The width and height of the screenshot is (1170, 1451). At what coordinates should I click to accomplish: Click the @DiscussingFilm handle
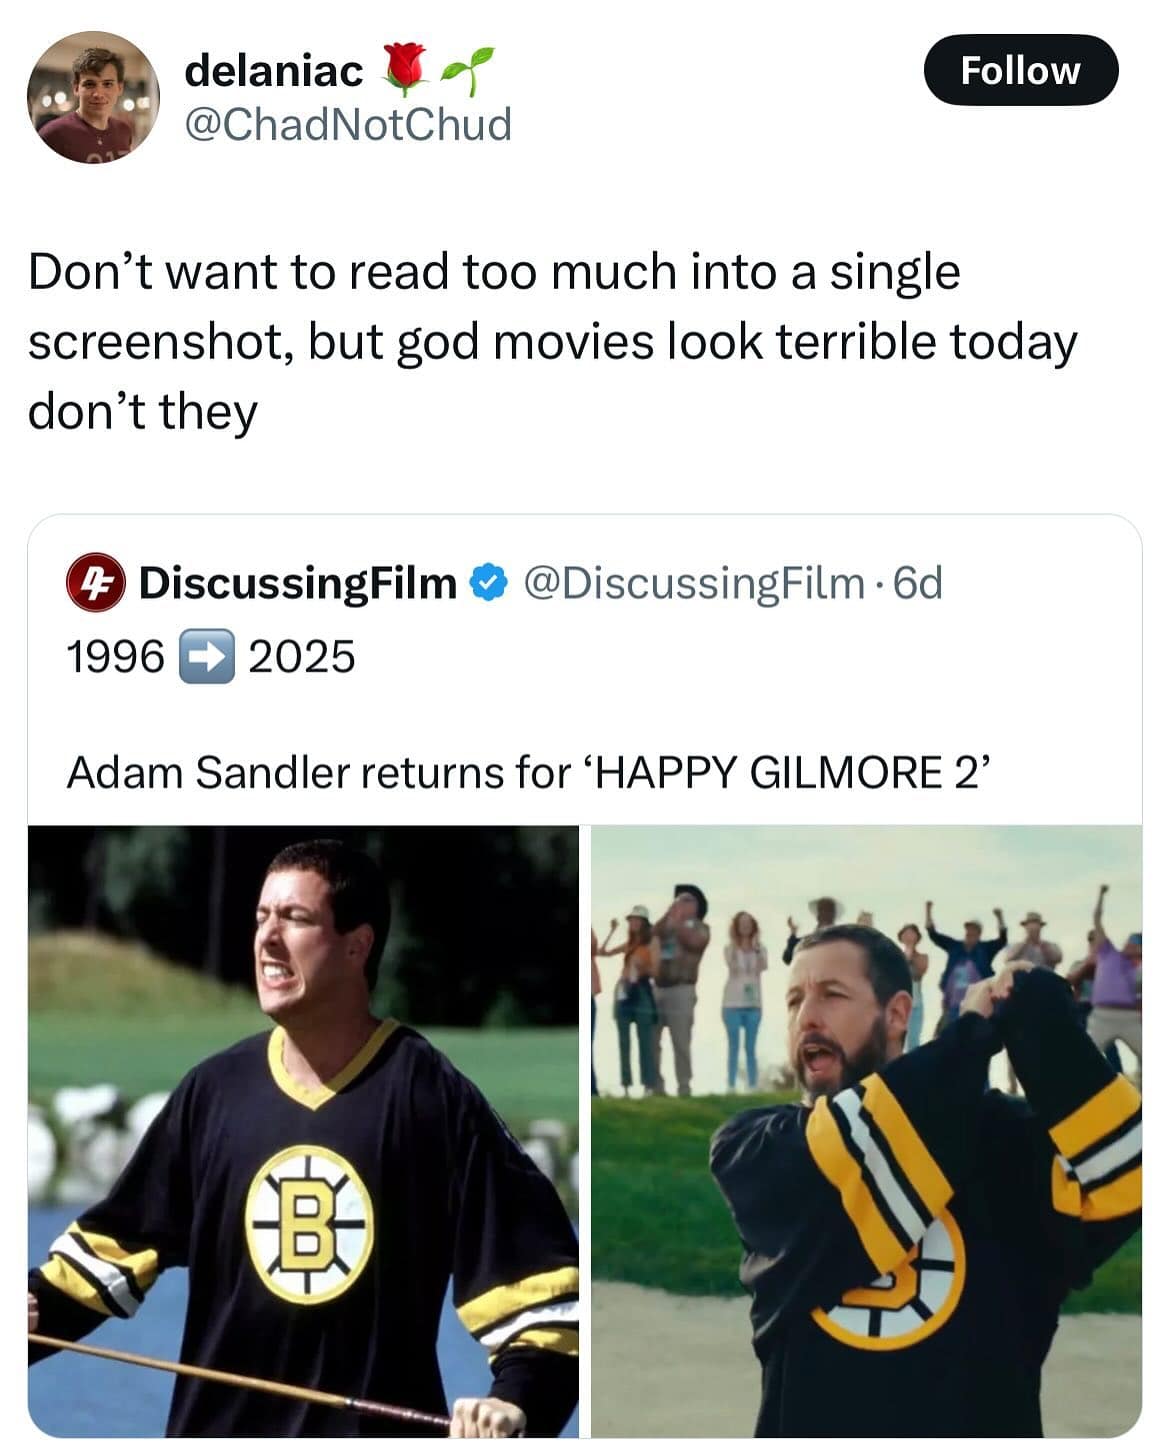click(x=693, y=583)
